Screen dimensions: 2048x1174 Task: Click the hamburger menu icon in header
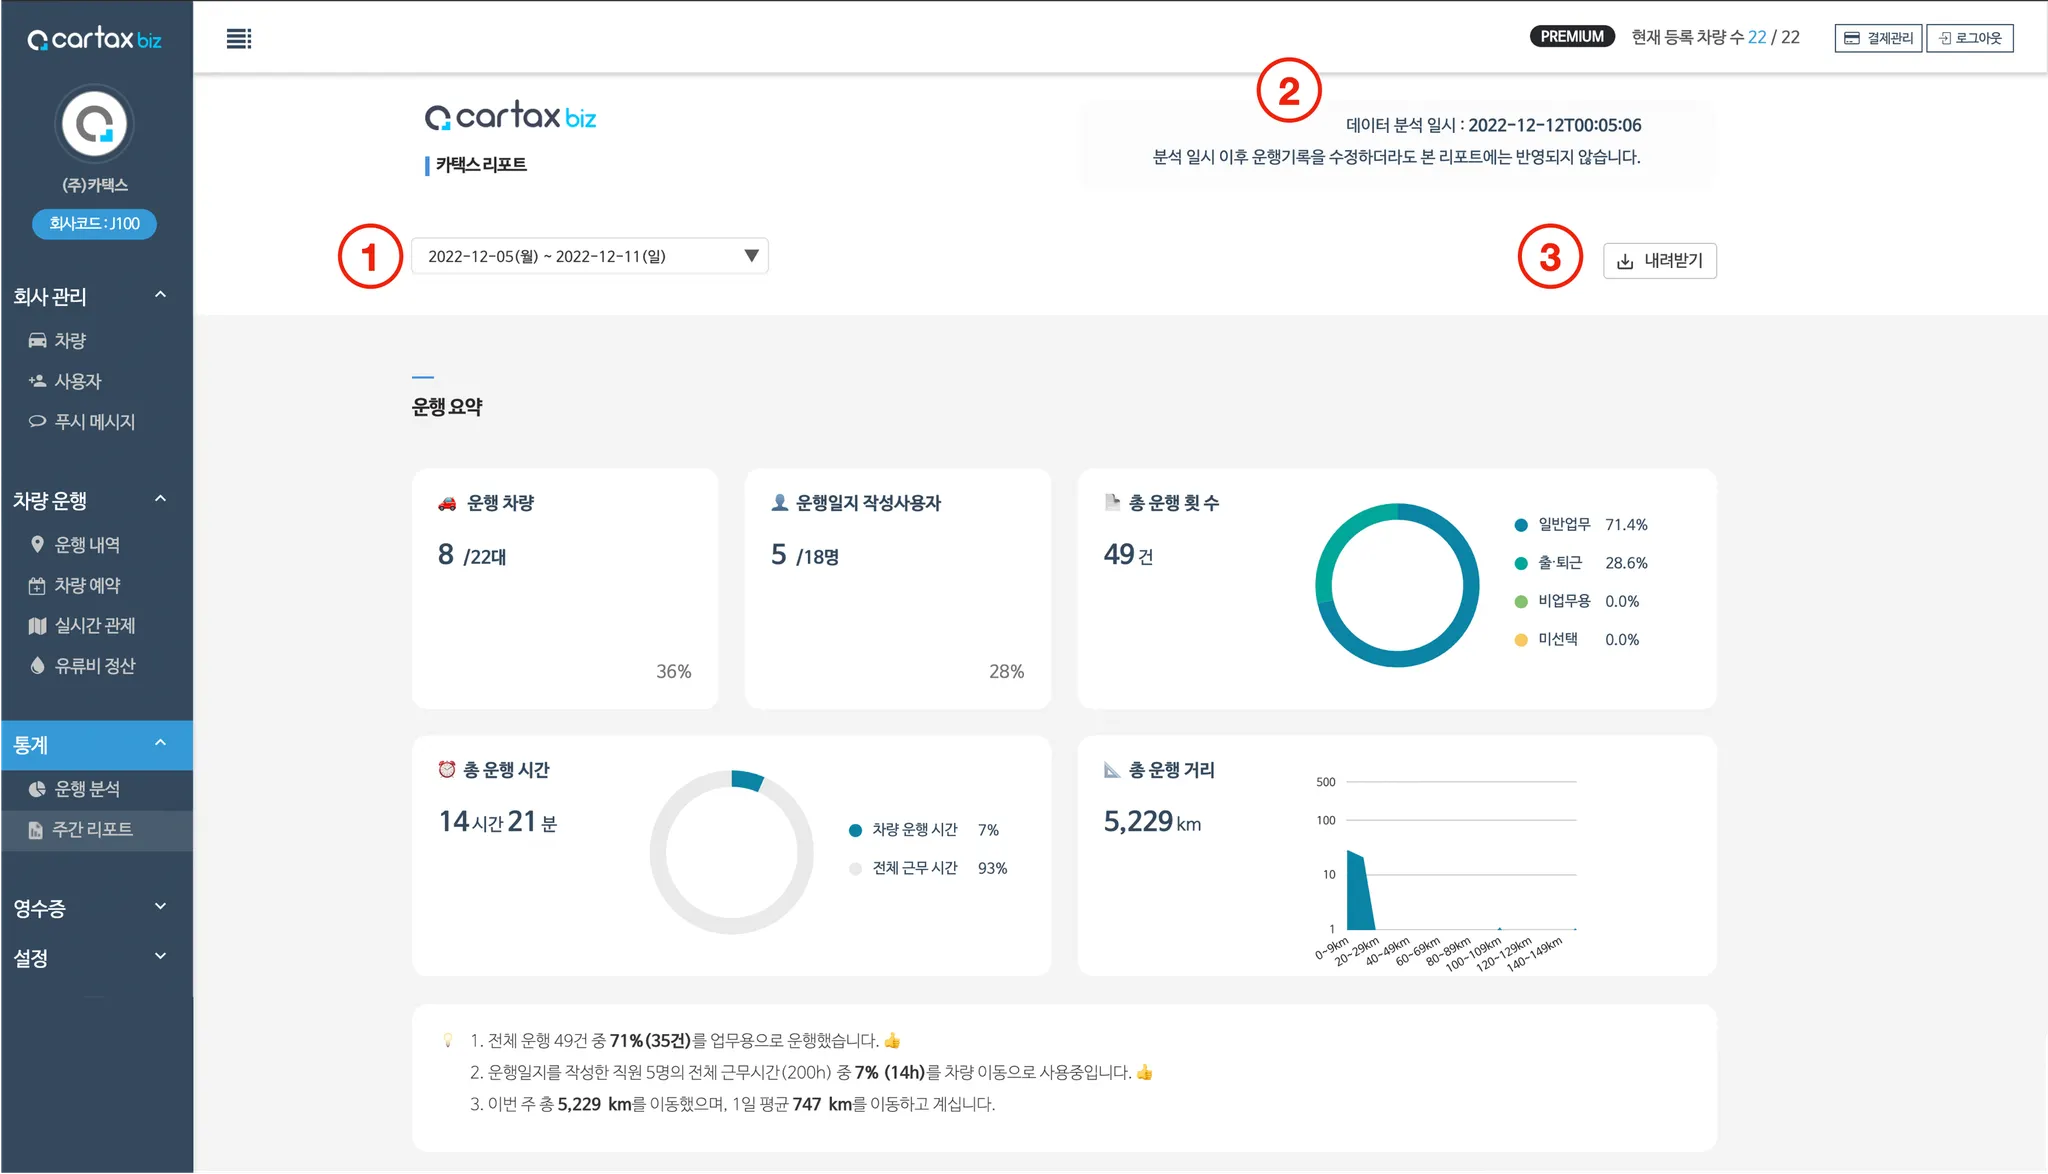238,39
